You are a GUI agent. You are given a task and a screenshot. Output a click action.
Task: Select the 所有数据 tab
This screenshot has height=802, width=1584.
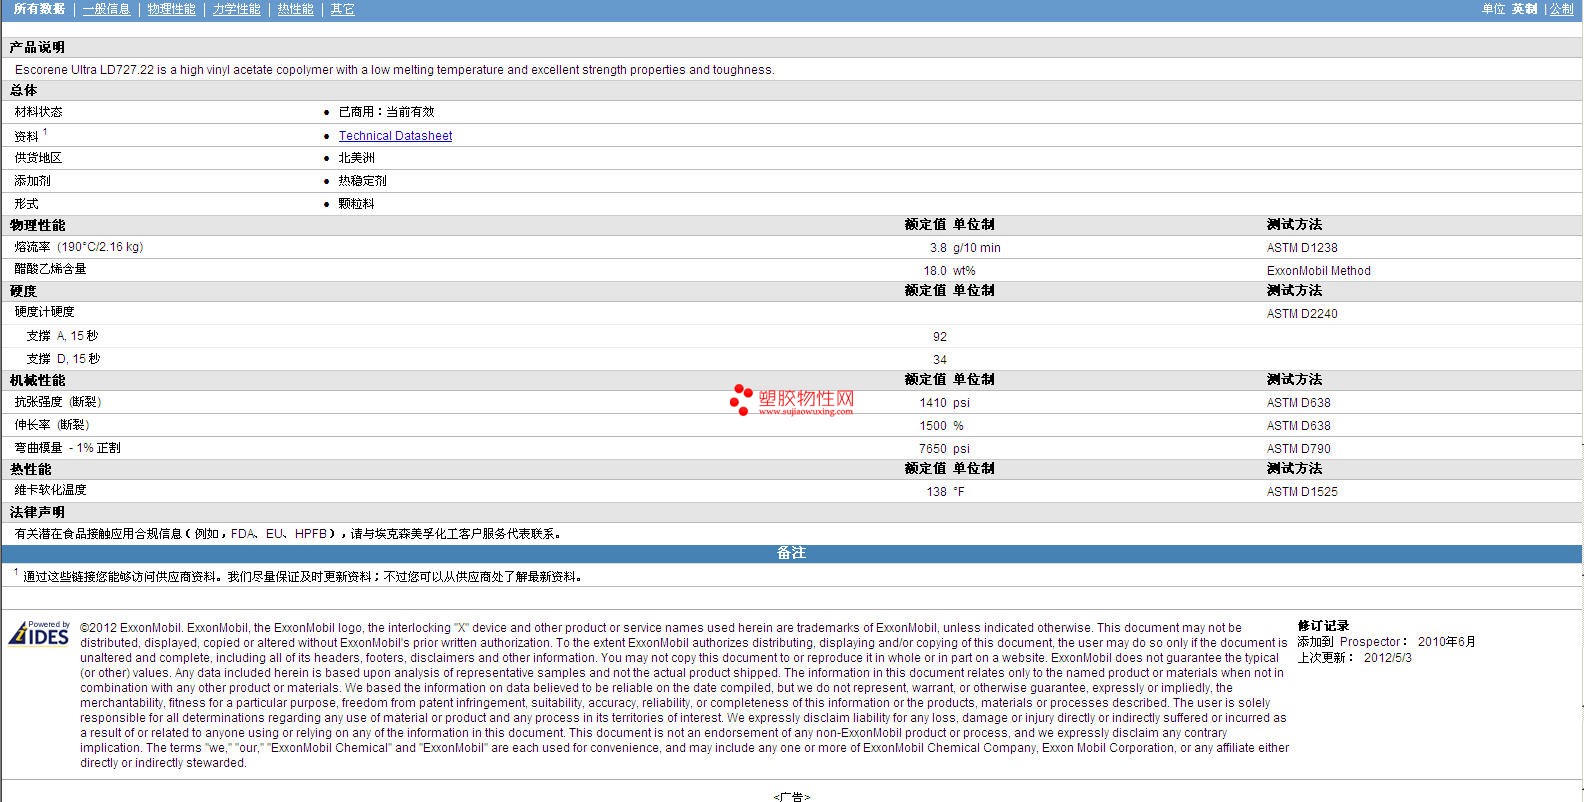39,9
